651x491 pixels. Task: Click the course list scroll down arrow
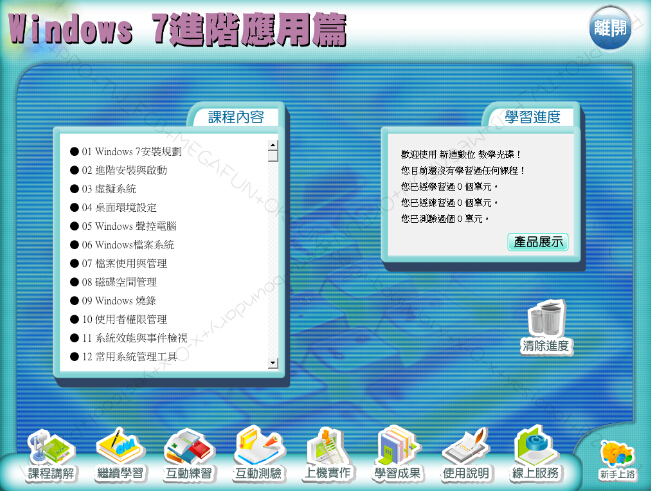(272, 361)
